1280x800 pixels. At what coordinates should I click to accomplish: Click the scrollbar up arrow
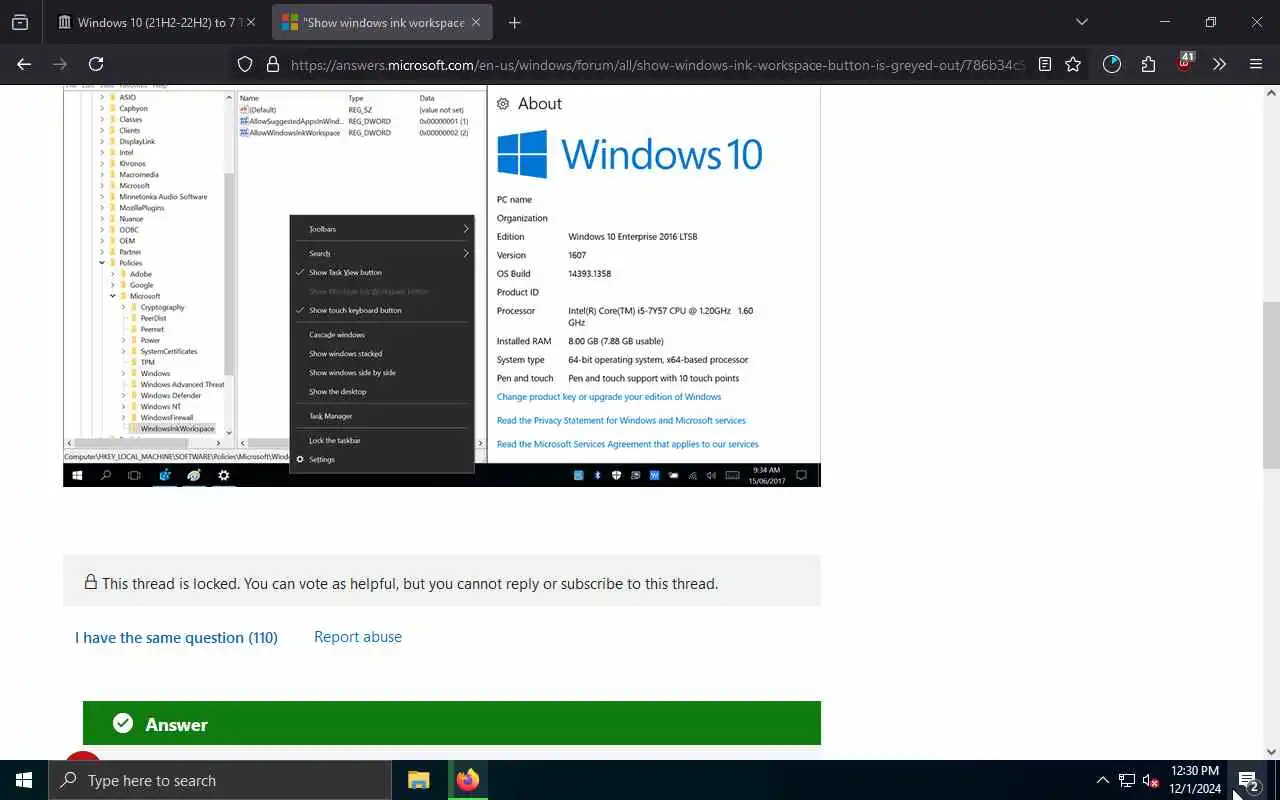(x=1271, y=92)
